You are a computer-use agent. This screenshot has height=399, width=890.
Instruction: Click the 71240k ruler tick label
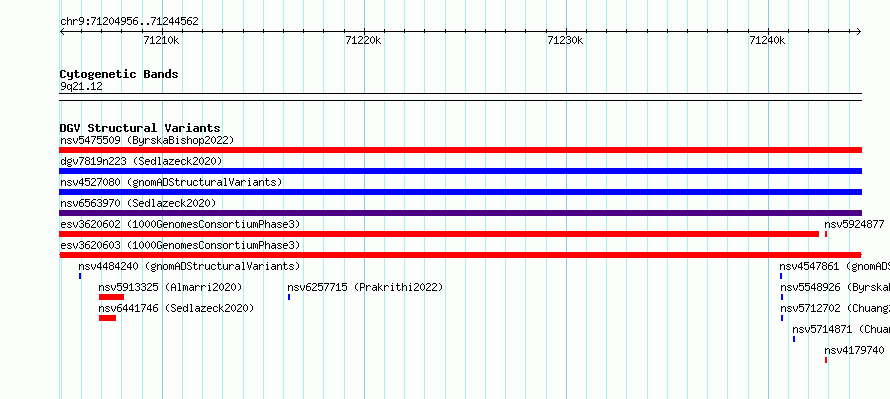[x=767, y=40]
